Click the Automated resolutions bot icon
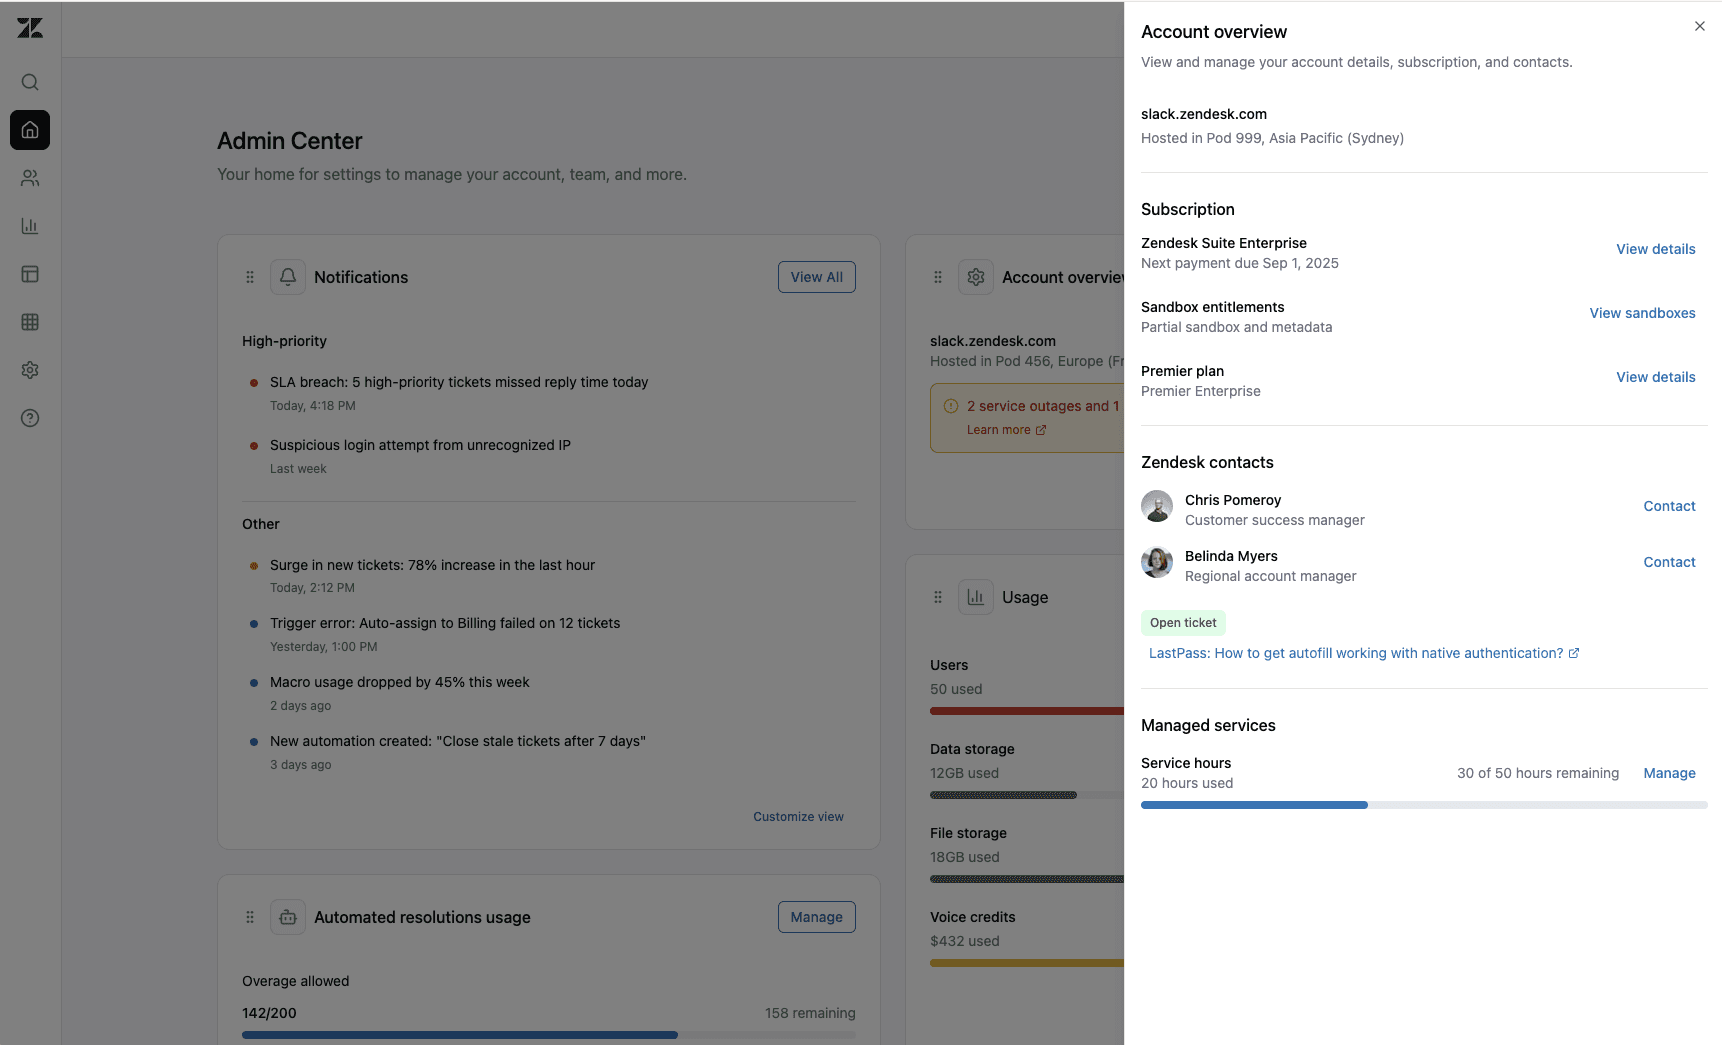1722x1045 pixels. point(288,917)
